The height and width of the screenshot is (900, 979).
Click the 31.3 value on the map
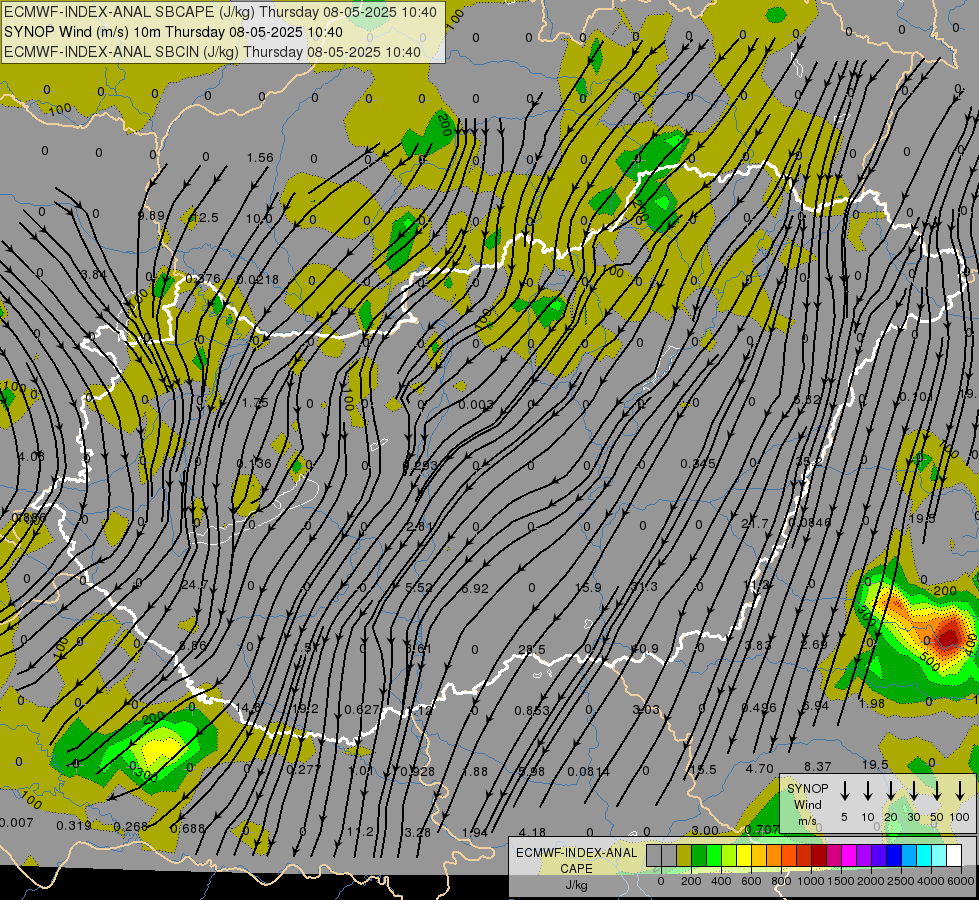[644, 586]
